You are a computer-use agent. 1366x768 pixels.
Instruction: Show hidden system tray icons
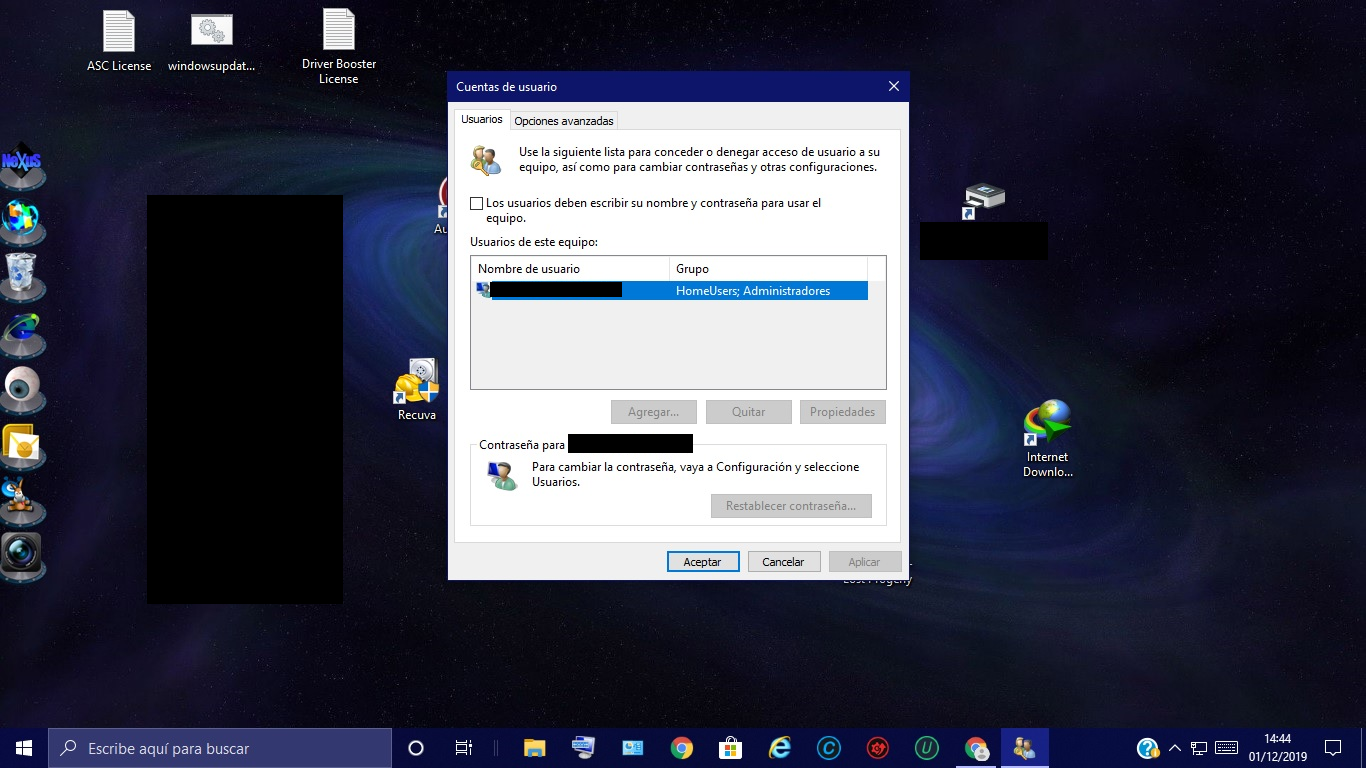(x=1176, y=748)
